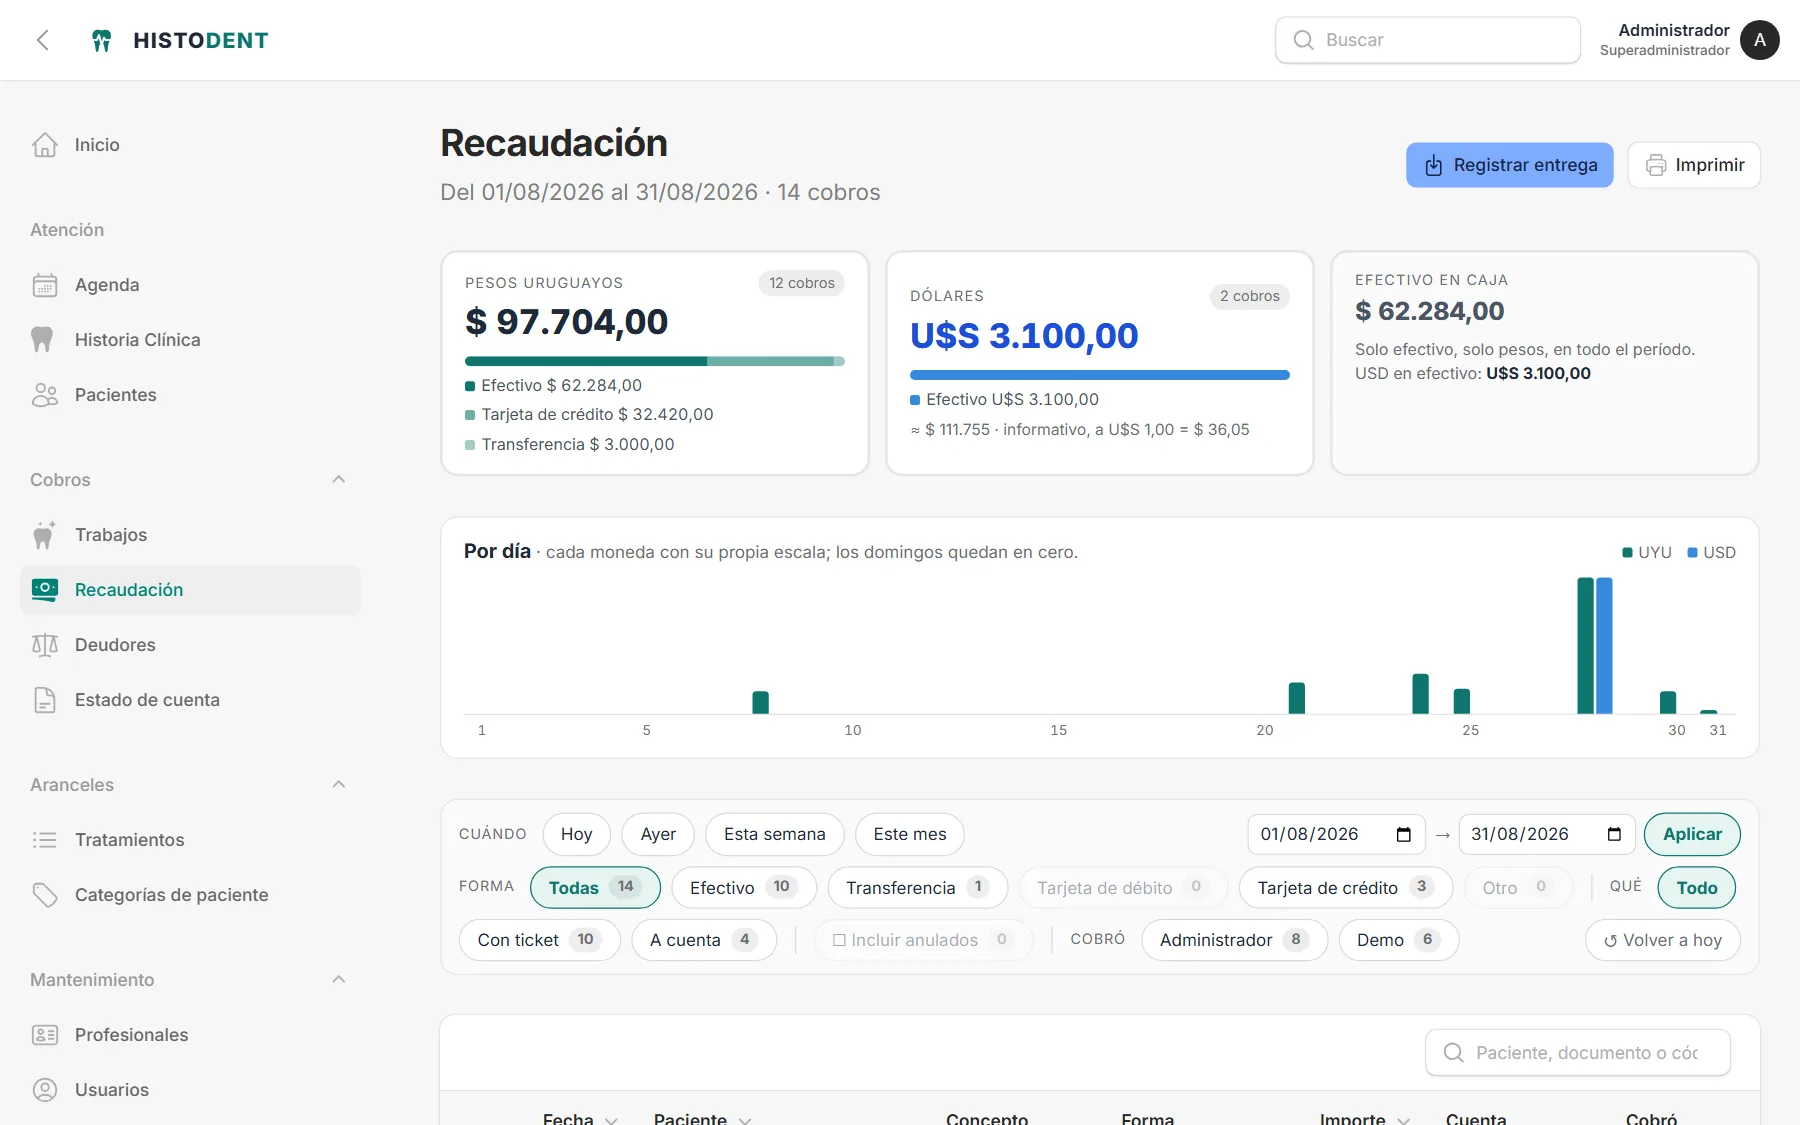Click Volver a hoy button
This screenshot has height=1125, width=1800.
[x=1663, y=940]
